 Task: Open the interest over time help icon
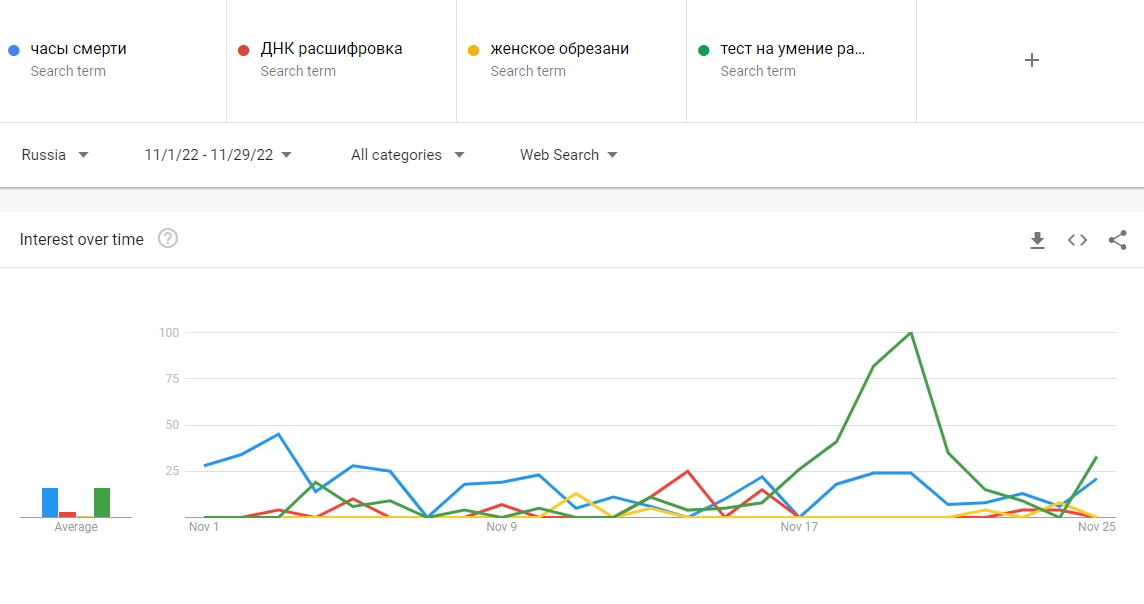(168, 239)
